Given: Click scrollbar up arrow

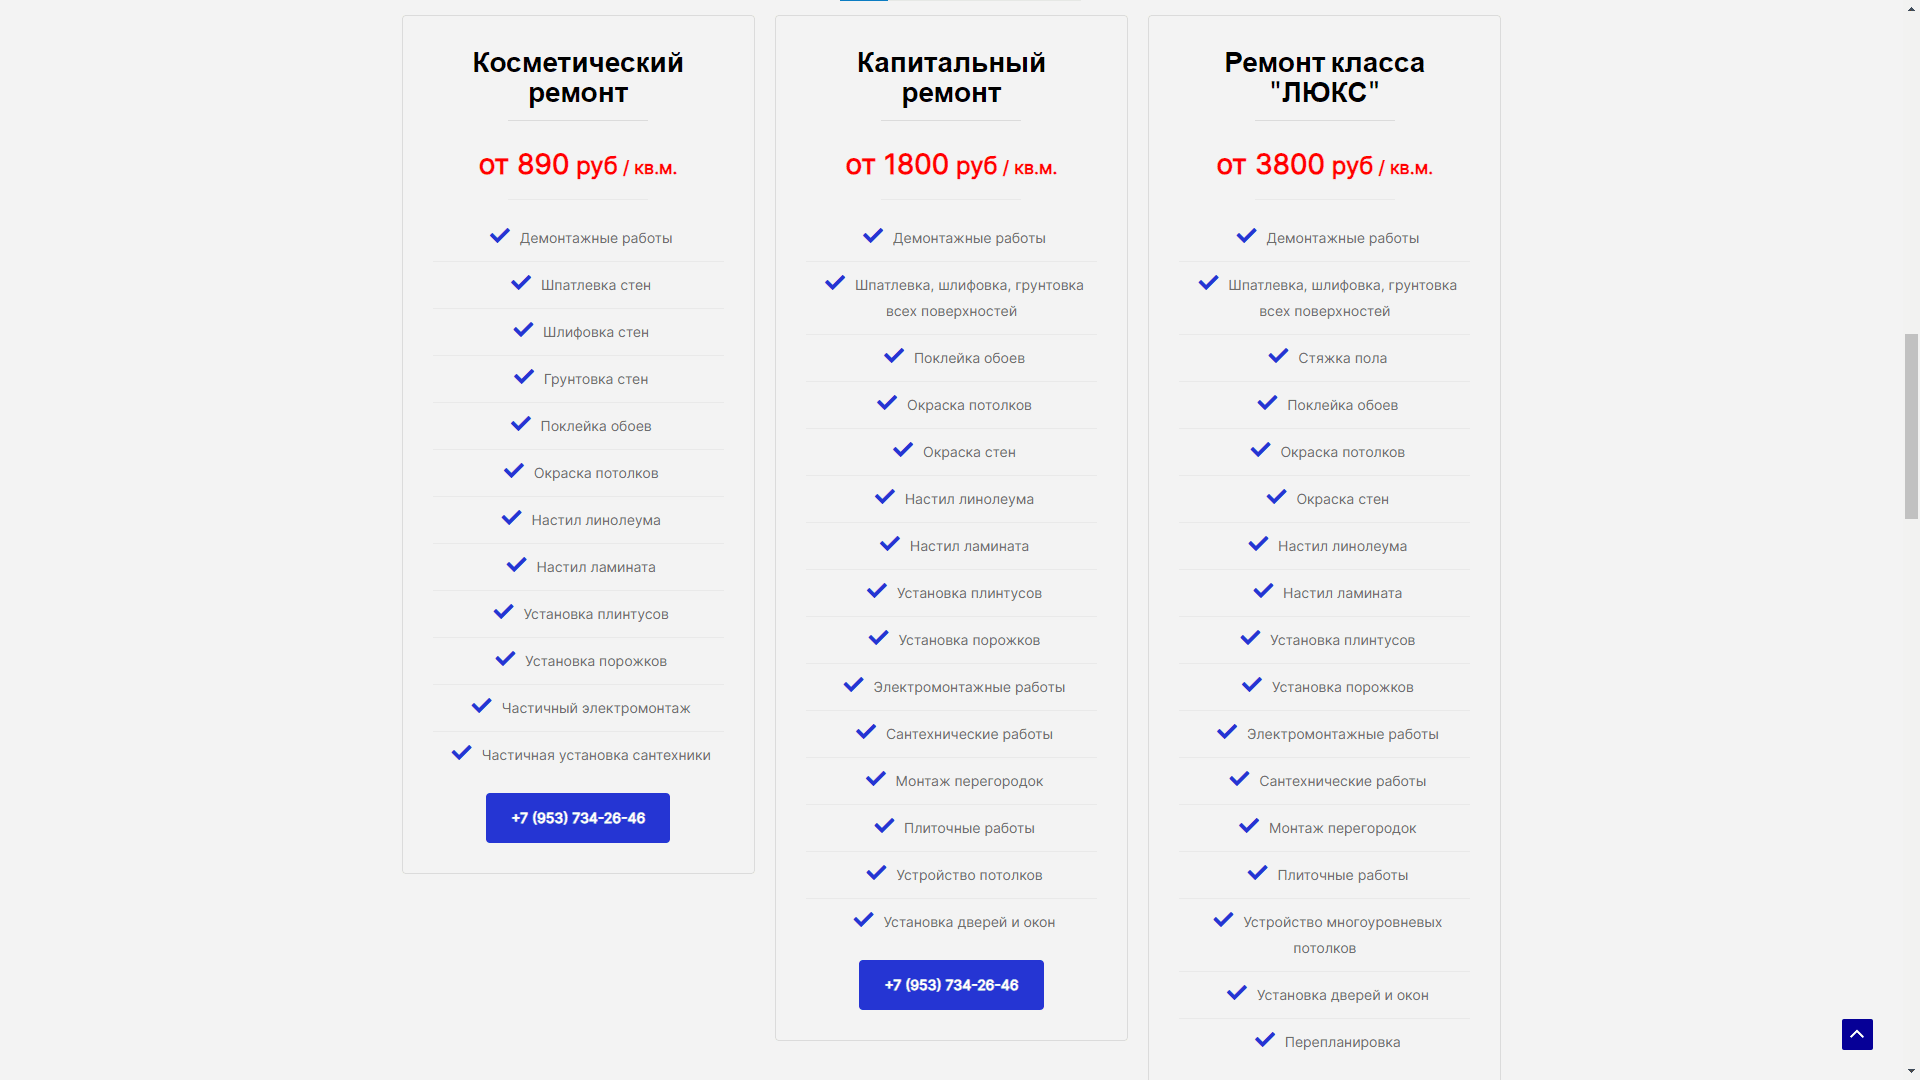Looking at the screenshot, I should pos(1911,8).
